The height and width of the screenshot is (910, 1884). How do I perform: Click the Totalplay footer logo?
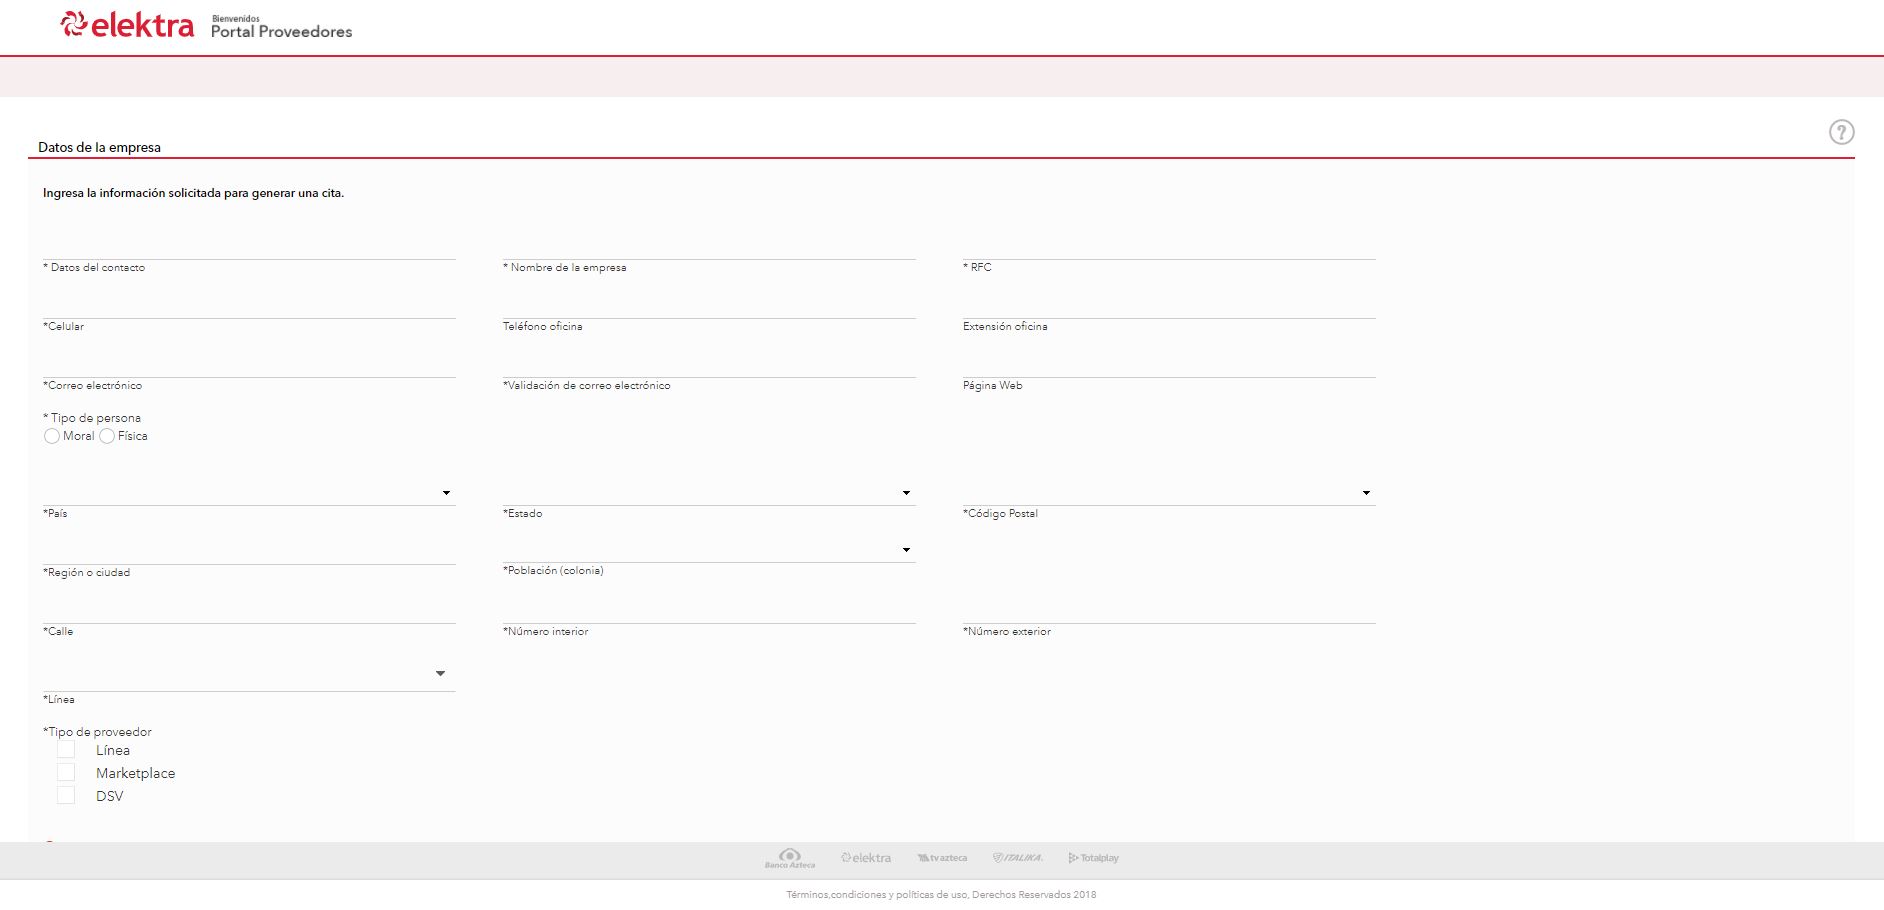(1093, 858)
